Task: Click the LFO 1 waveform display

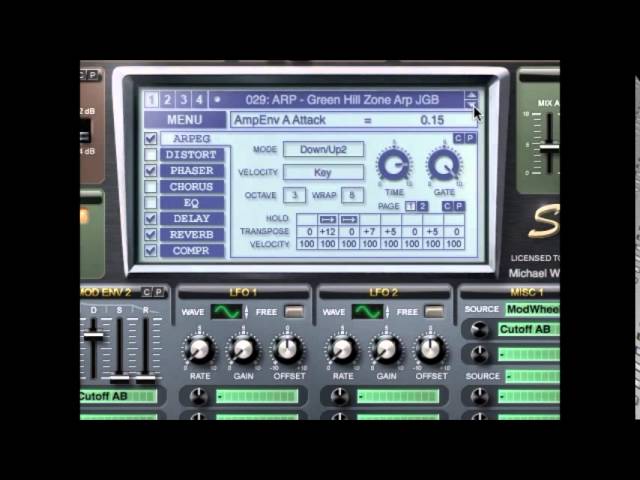Action: 225,312
